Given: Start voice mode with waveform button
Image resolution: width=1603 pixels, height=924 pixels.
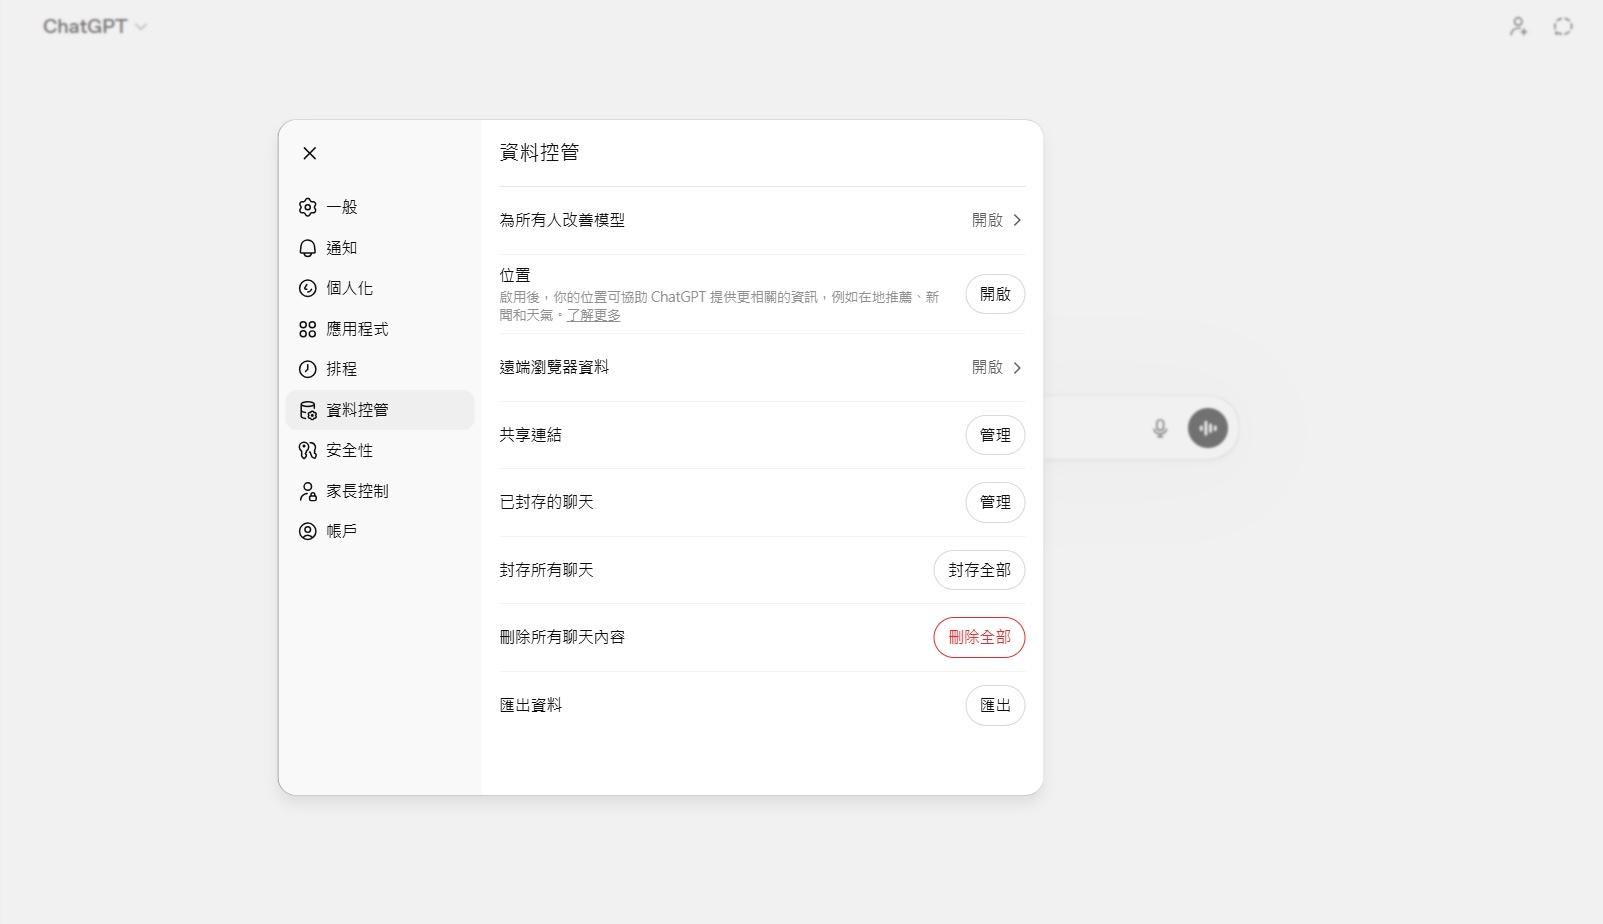Looking at the screenshot, I should (x=1207, y=428).
